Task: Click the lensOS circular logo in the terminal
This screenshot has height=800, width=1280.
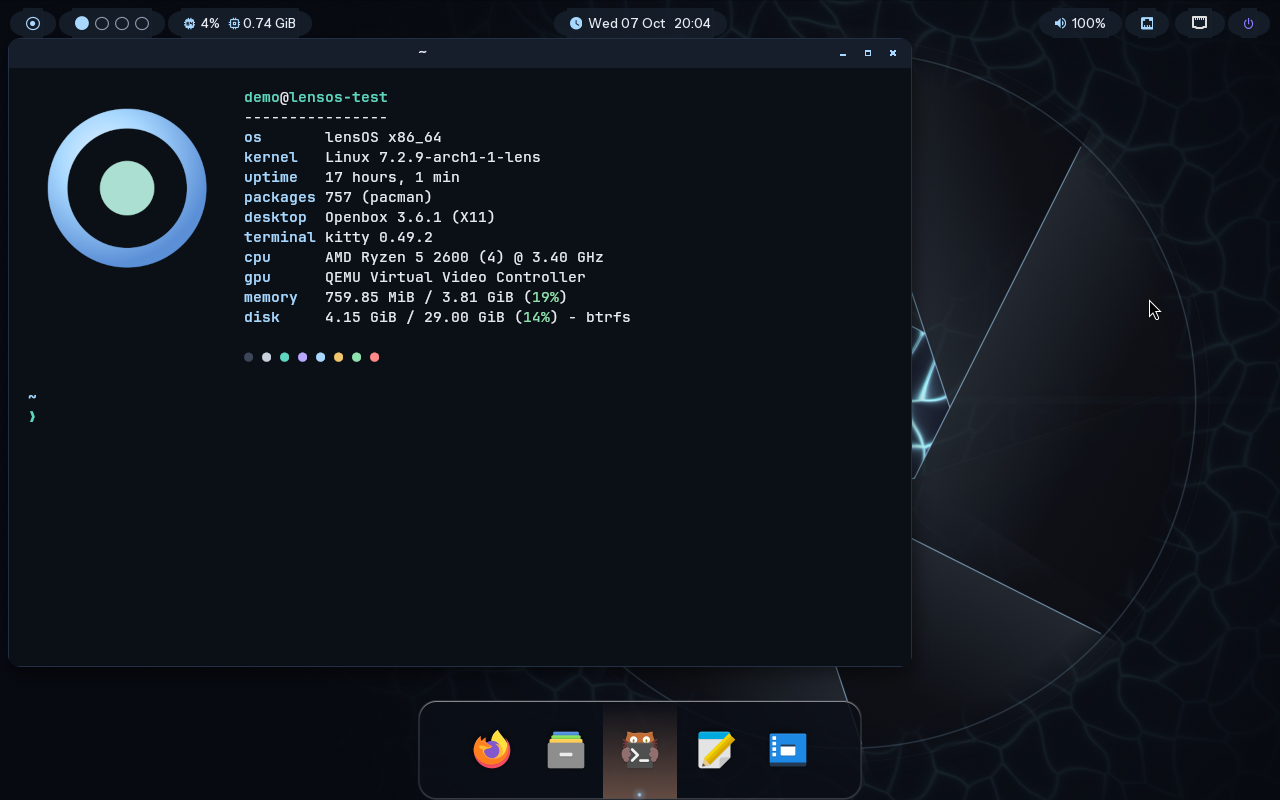Action: click(127, 188)
